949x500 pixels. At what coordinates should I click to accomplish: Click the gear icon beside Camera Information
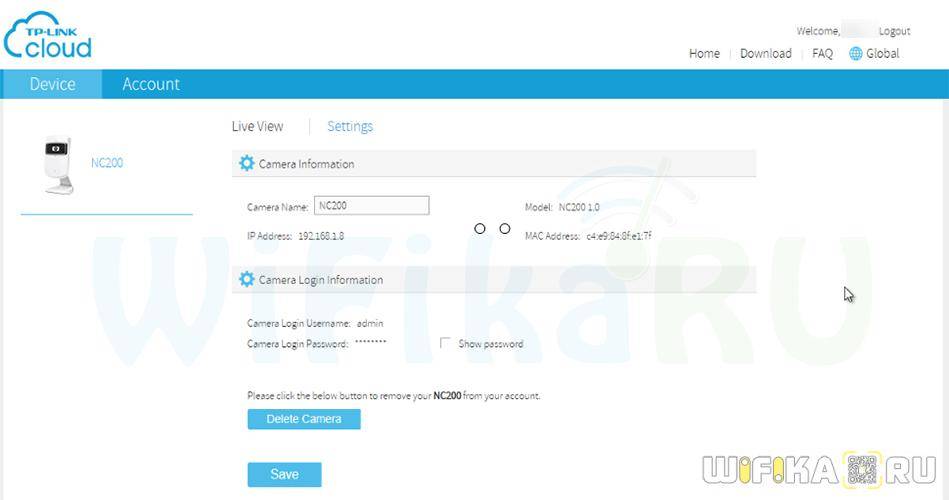[x=246, y=163]
